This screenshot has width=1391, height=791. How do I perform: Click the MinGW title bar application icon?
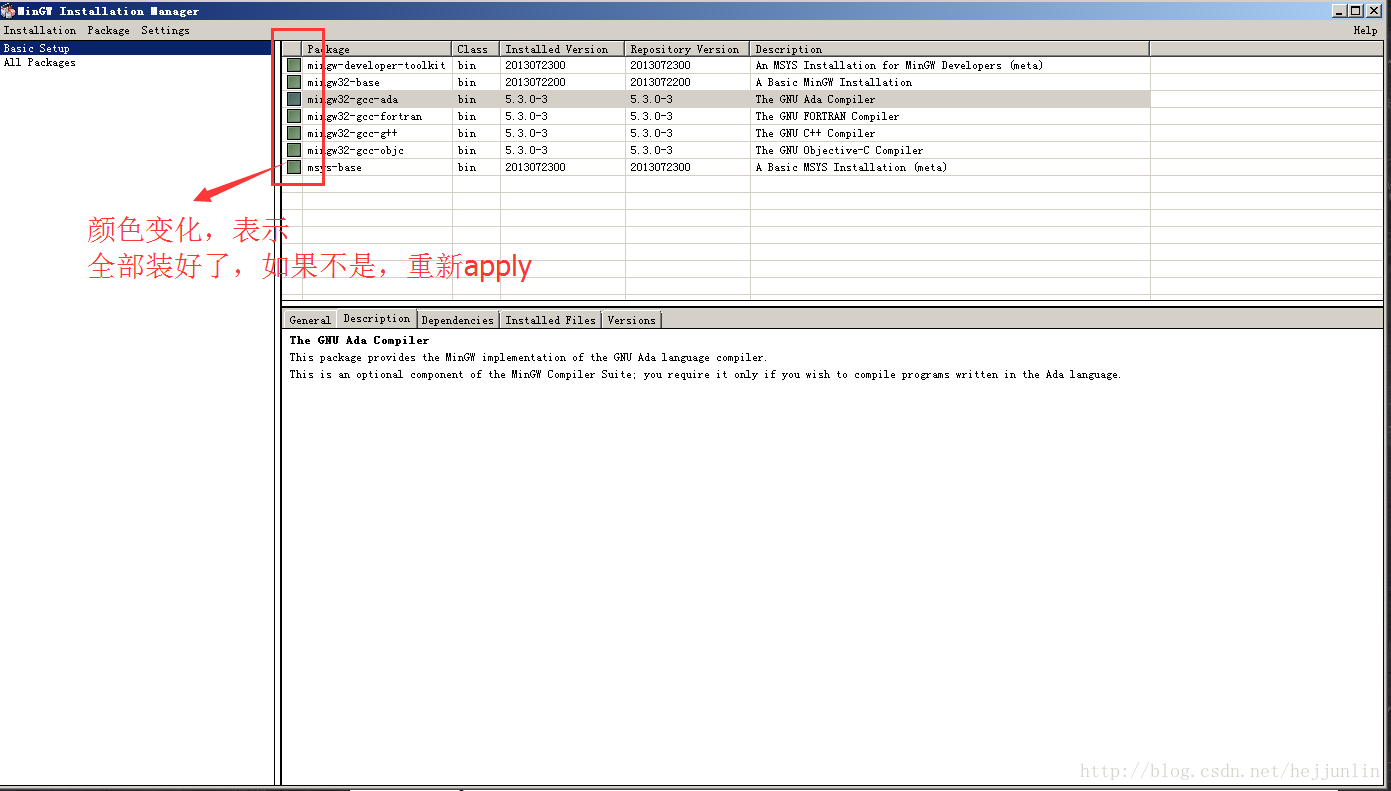coord(8,11)
